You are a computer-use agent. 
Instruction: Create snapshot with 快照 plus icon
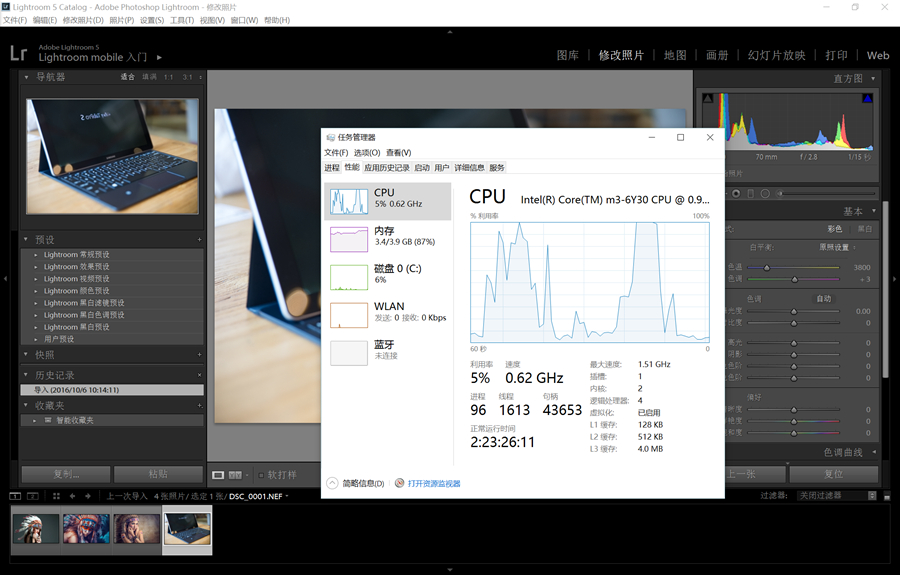pos(200,355)
